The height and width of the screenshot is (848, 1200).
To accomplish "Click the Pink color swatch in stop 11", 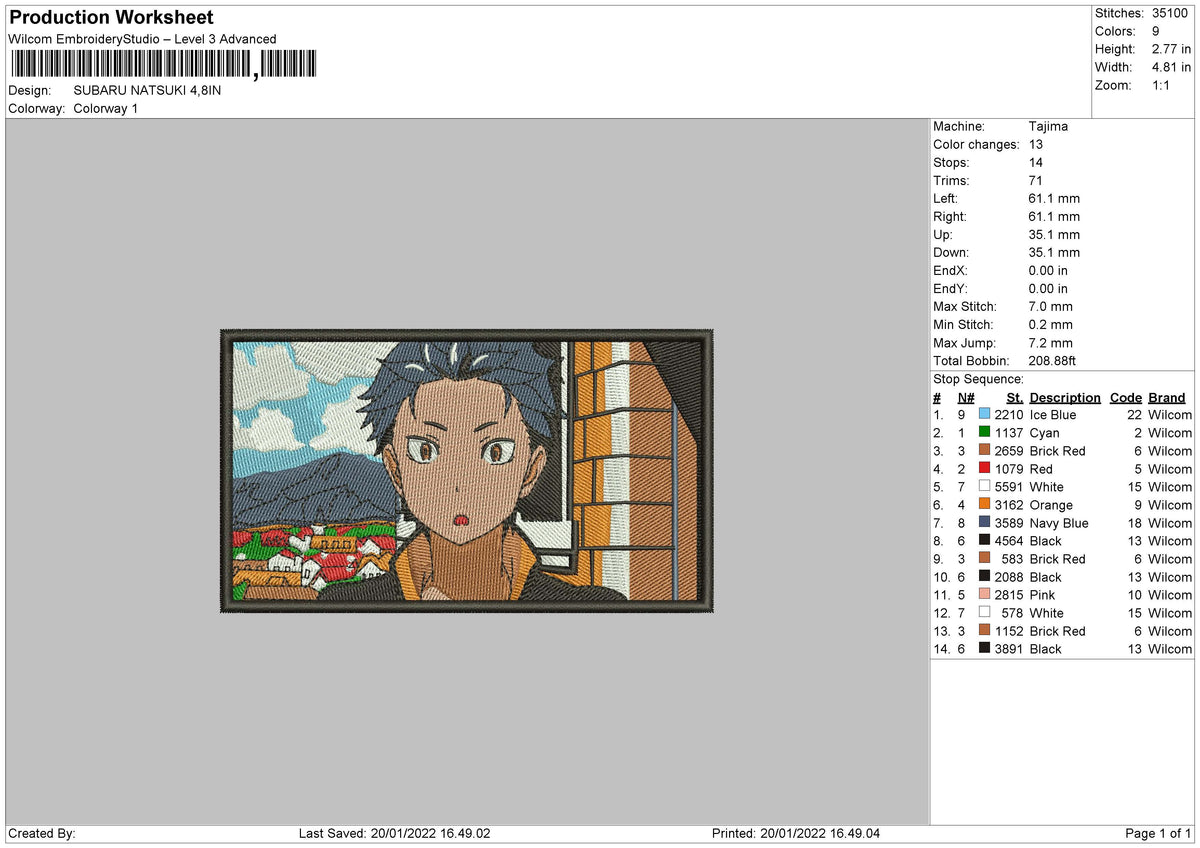I will tap(985, 595).
